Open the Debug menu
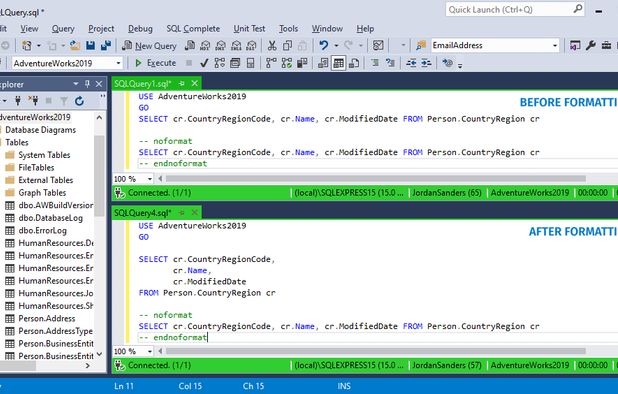The height and width of the screenshot is (394, 618). tap(140, 29)
